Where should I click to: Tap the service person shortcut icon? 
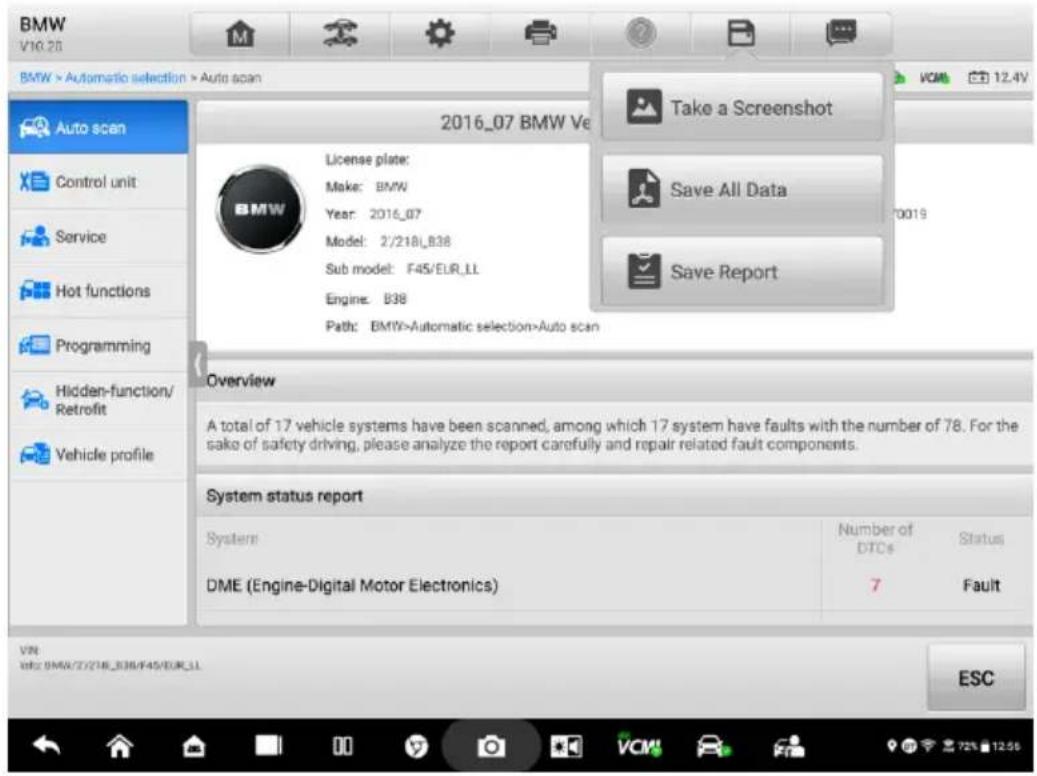pyautogui.click(x=788, y=746)
